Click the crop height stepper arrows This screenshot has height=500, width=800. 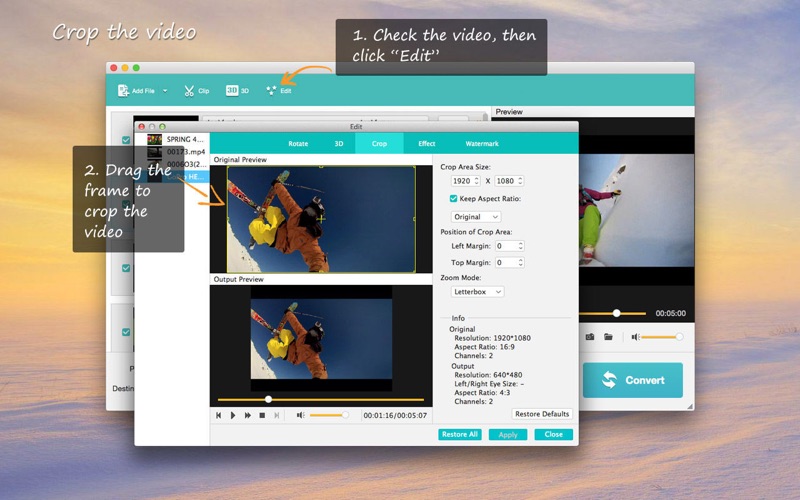[x=520, y=181]
